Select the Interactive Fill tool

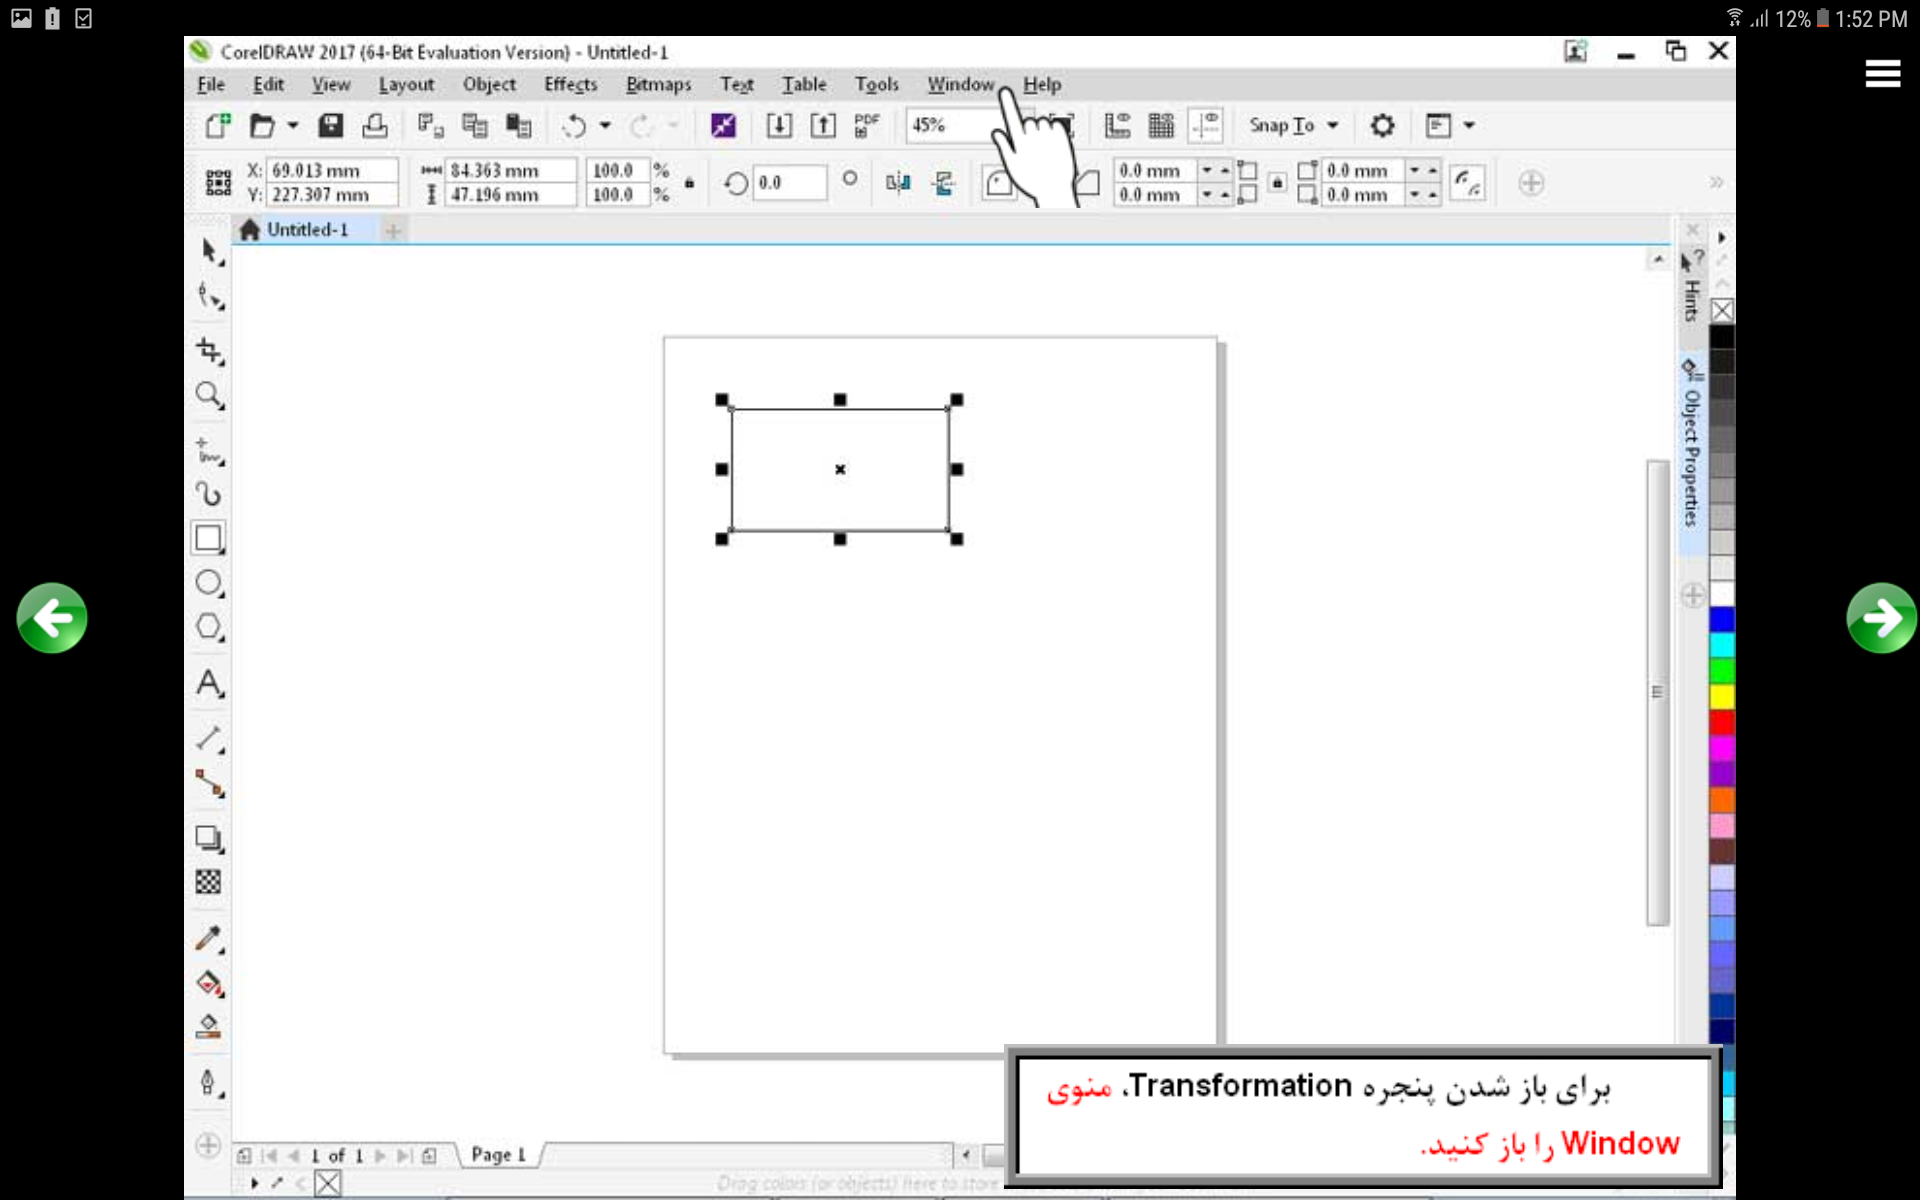point(209,983)
